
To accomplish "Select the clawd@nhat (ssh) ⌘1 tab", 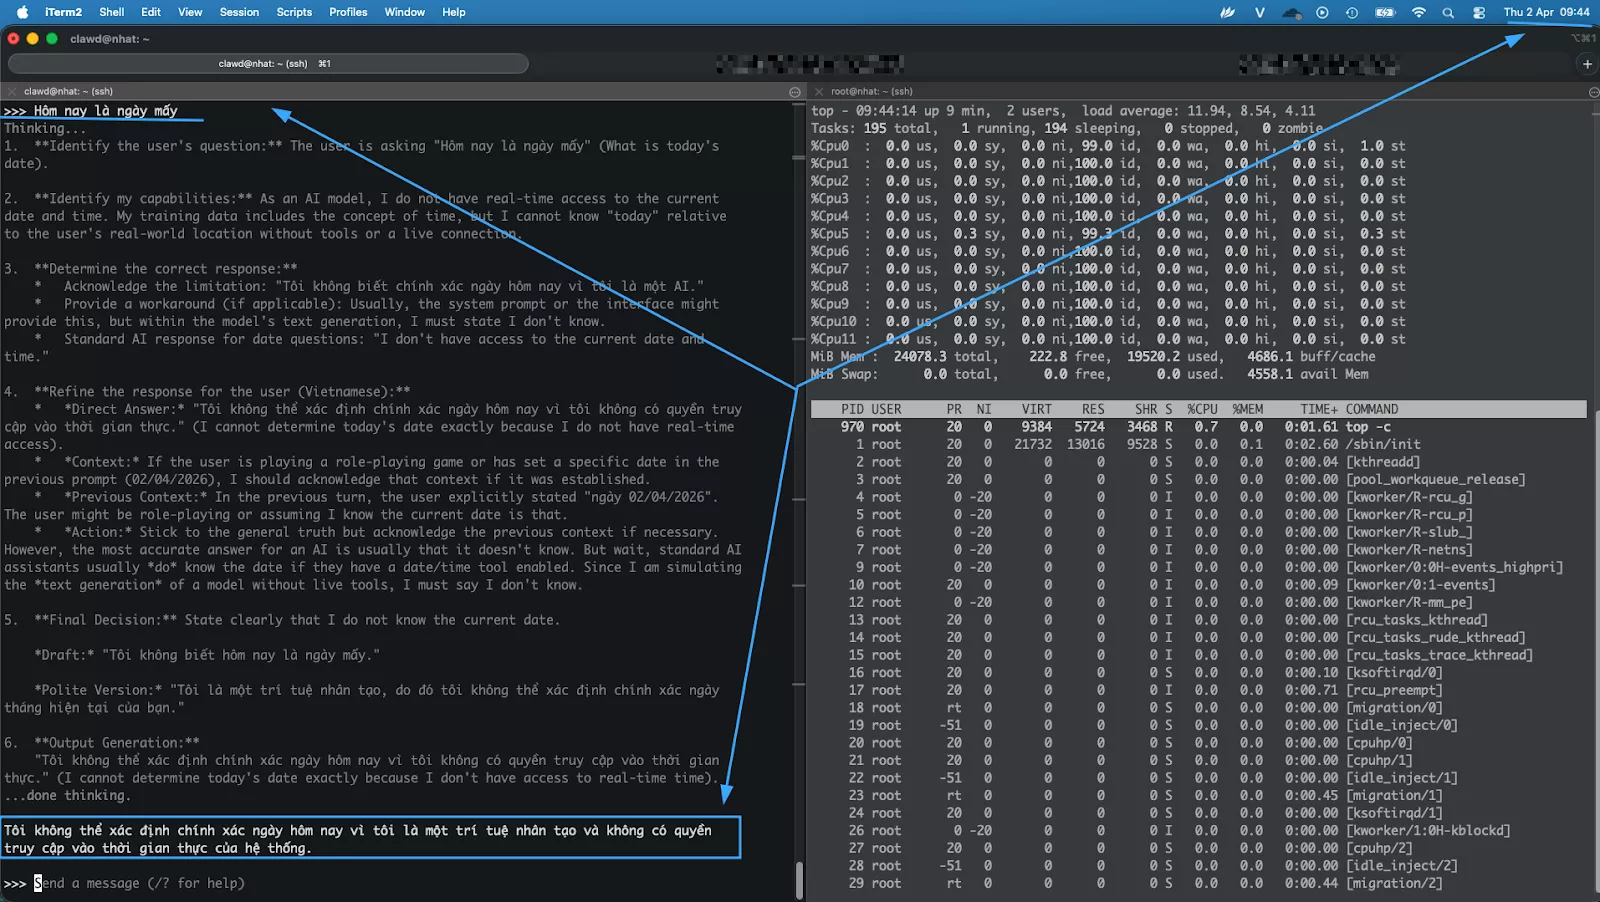I will 268,64.
